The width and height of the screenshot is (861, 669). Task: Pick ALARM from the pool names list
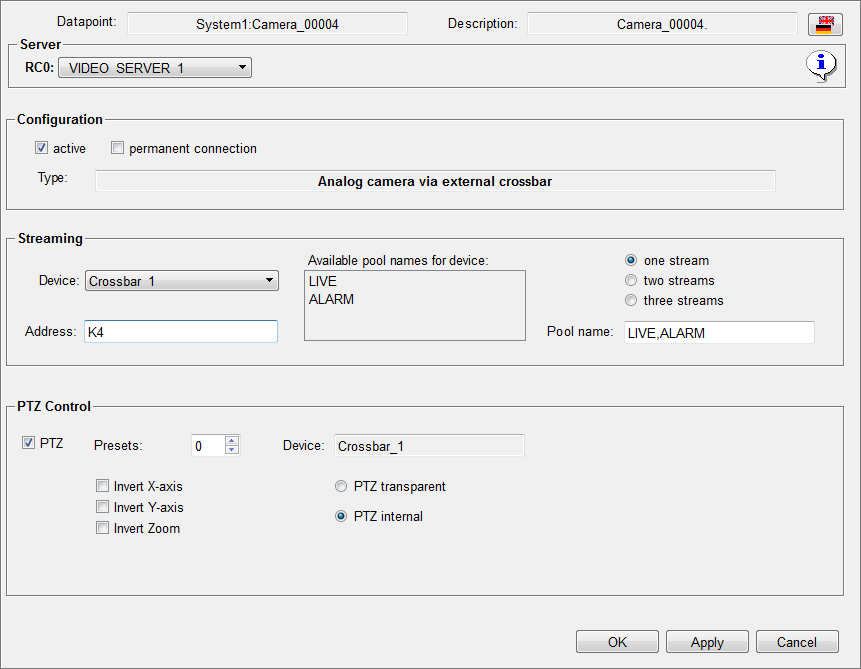(331, 299)
